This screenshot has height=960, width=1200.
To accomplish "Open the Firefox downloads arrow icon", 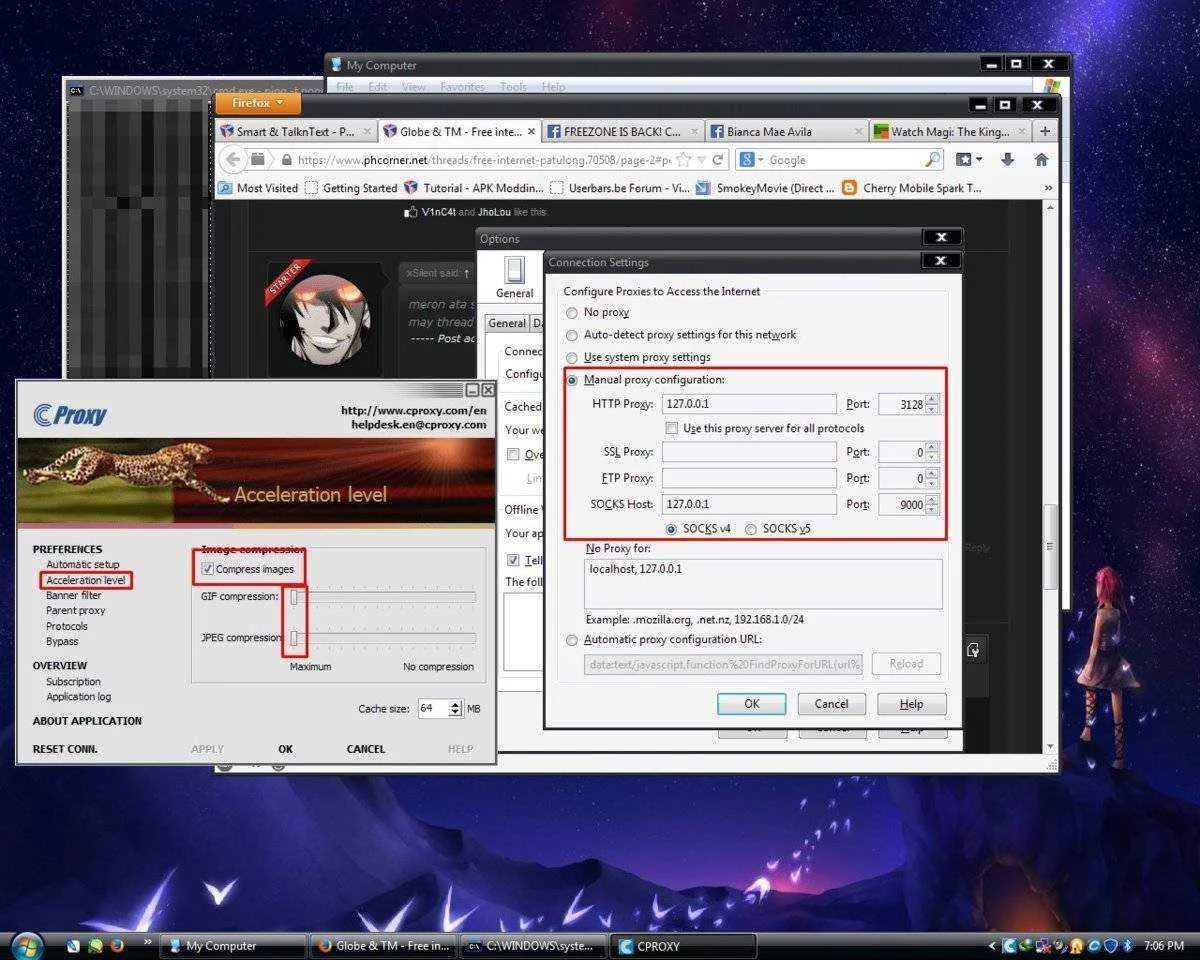I will 1007,160.
